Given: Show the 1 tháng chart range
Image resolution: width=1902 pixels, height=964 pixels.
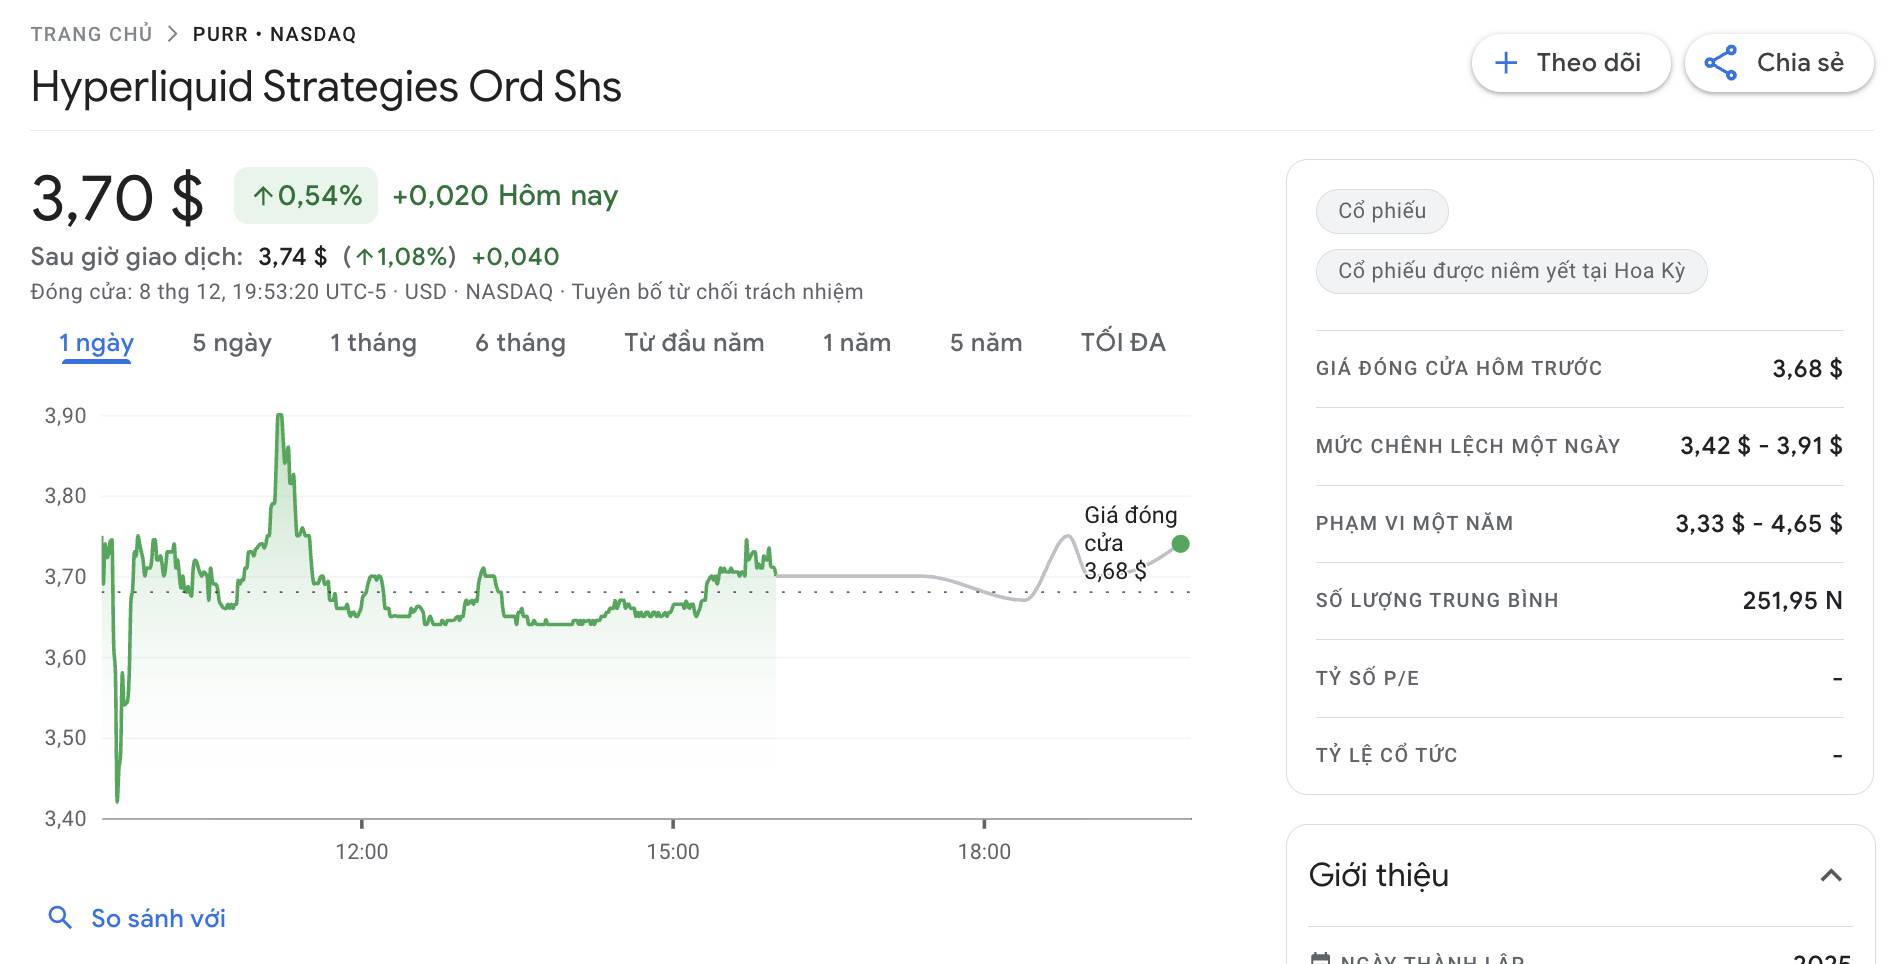Looking at the screenshot, I should click(373, 343).
